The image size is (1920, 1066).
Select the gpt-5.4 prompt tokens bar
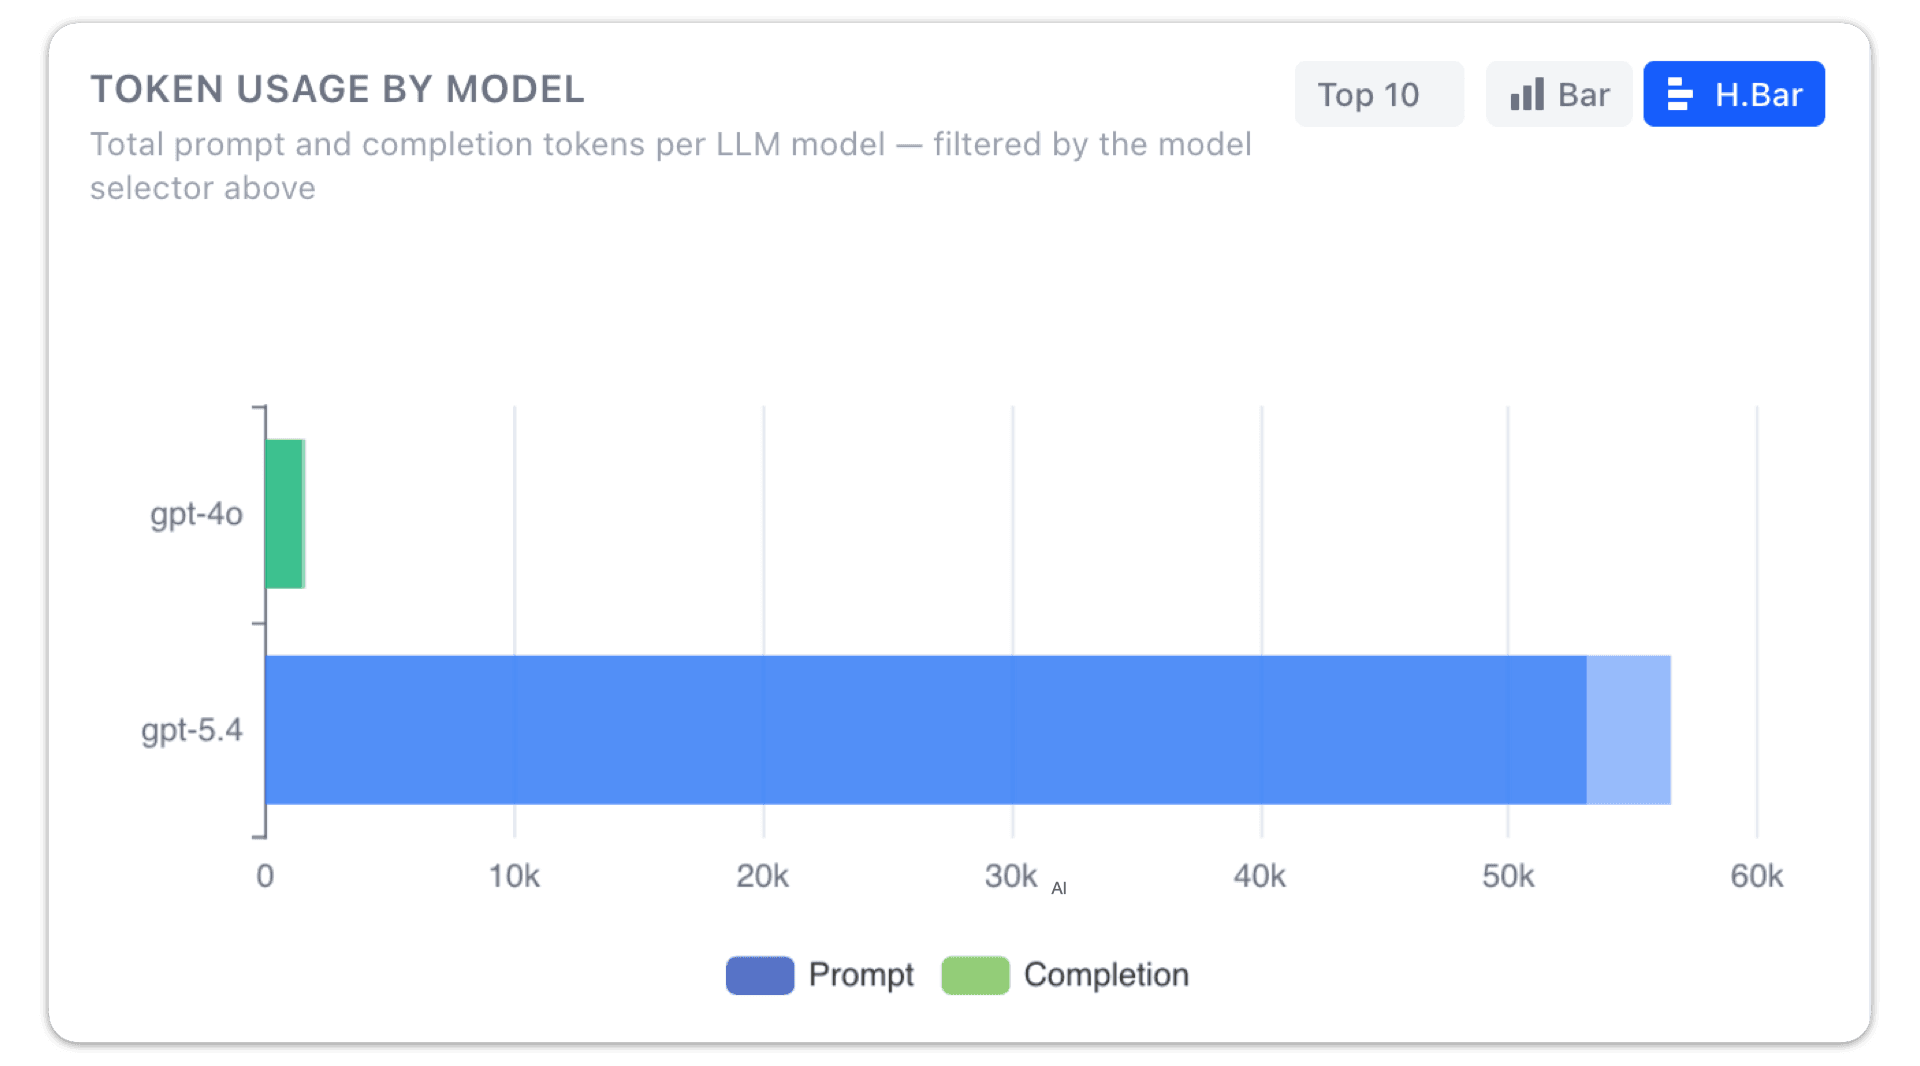coord(926,730)
